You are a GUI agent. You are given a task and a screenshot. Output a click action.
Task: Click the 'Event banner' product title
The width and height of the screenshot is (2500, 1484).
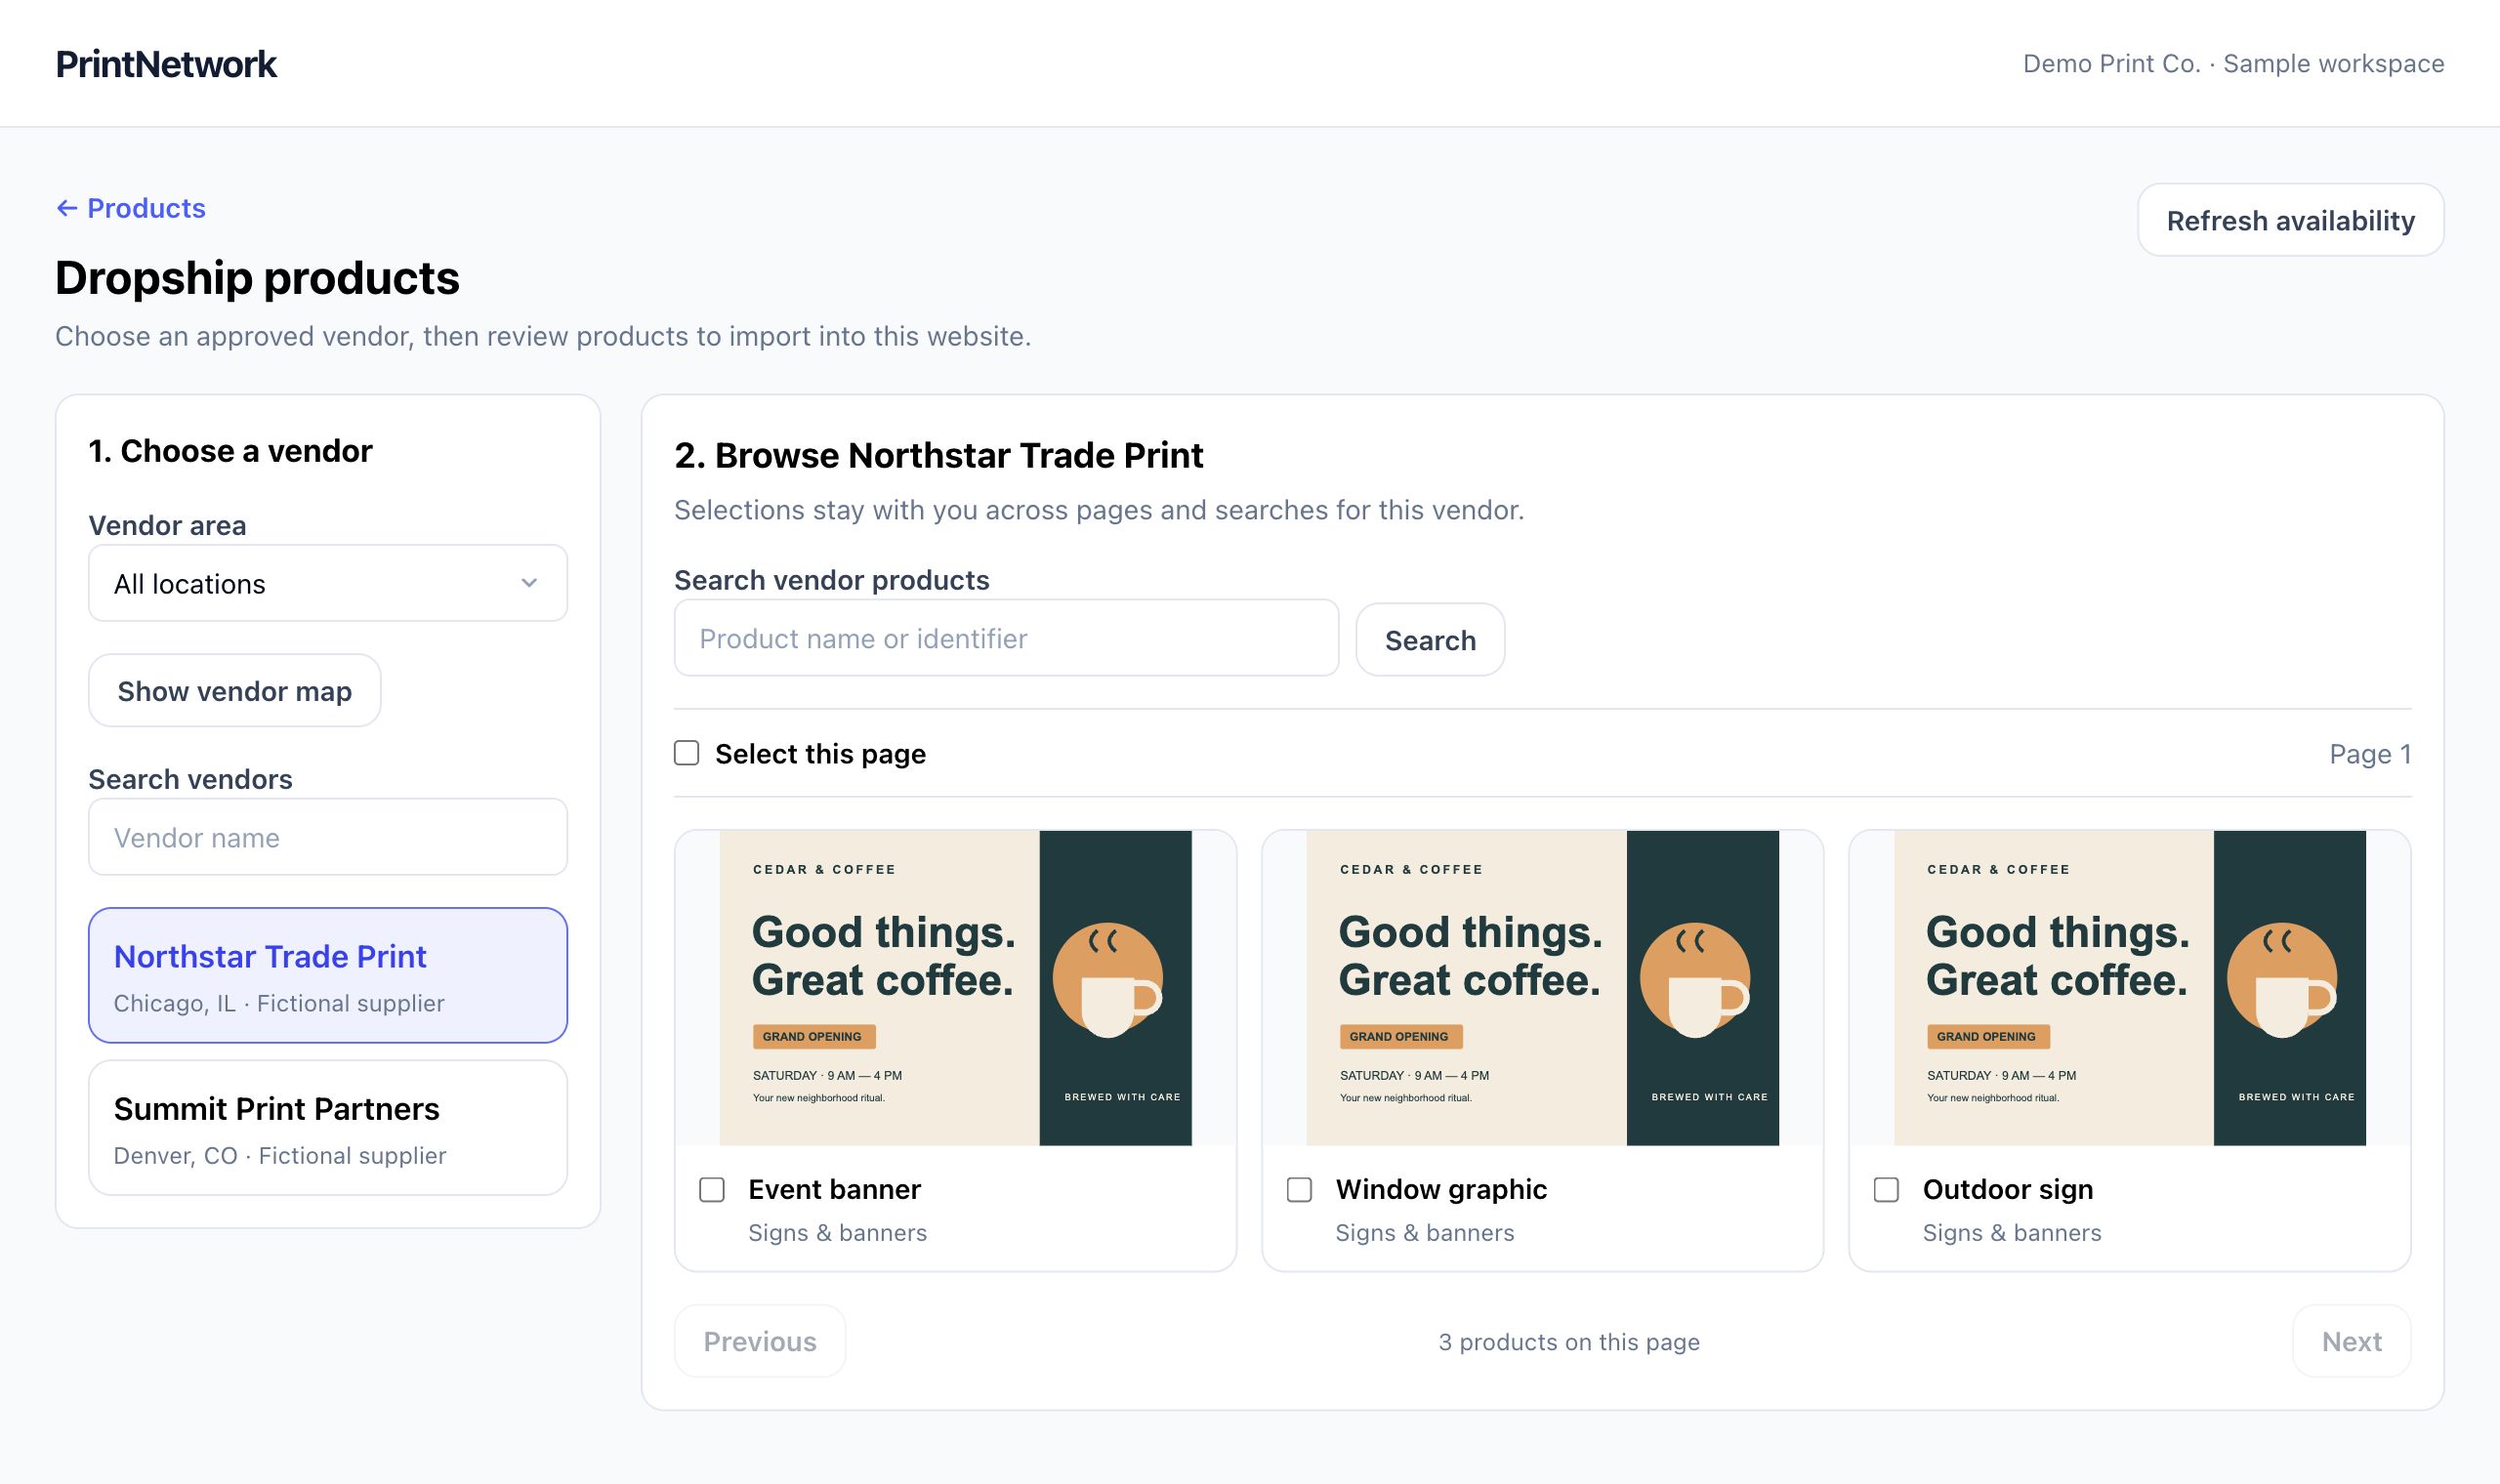[x=834, y=1189]
